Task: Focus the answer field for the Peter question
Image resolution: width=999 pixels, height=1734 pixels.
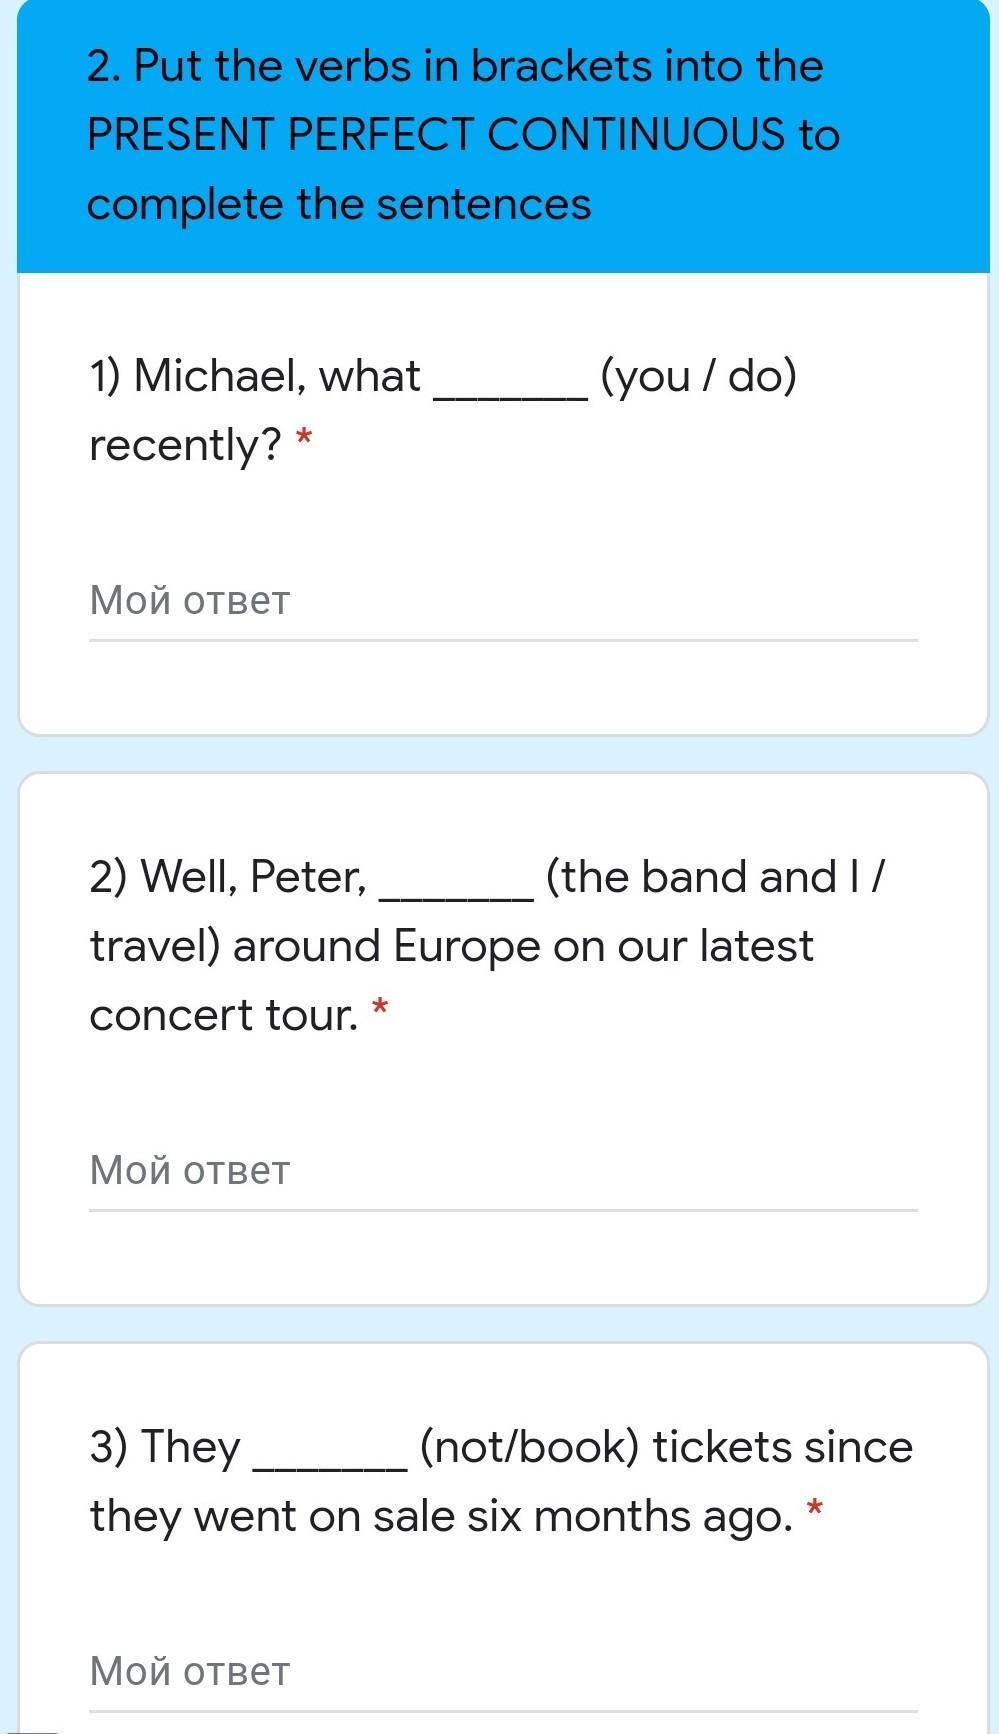Action: coord(503,1172)
